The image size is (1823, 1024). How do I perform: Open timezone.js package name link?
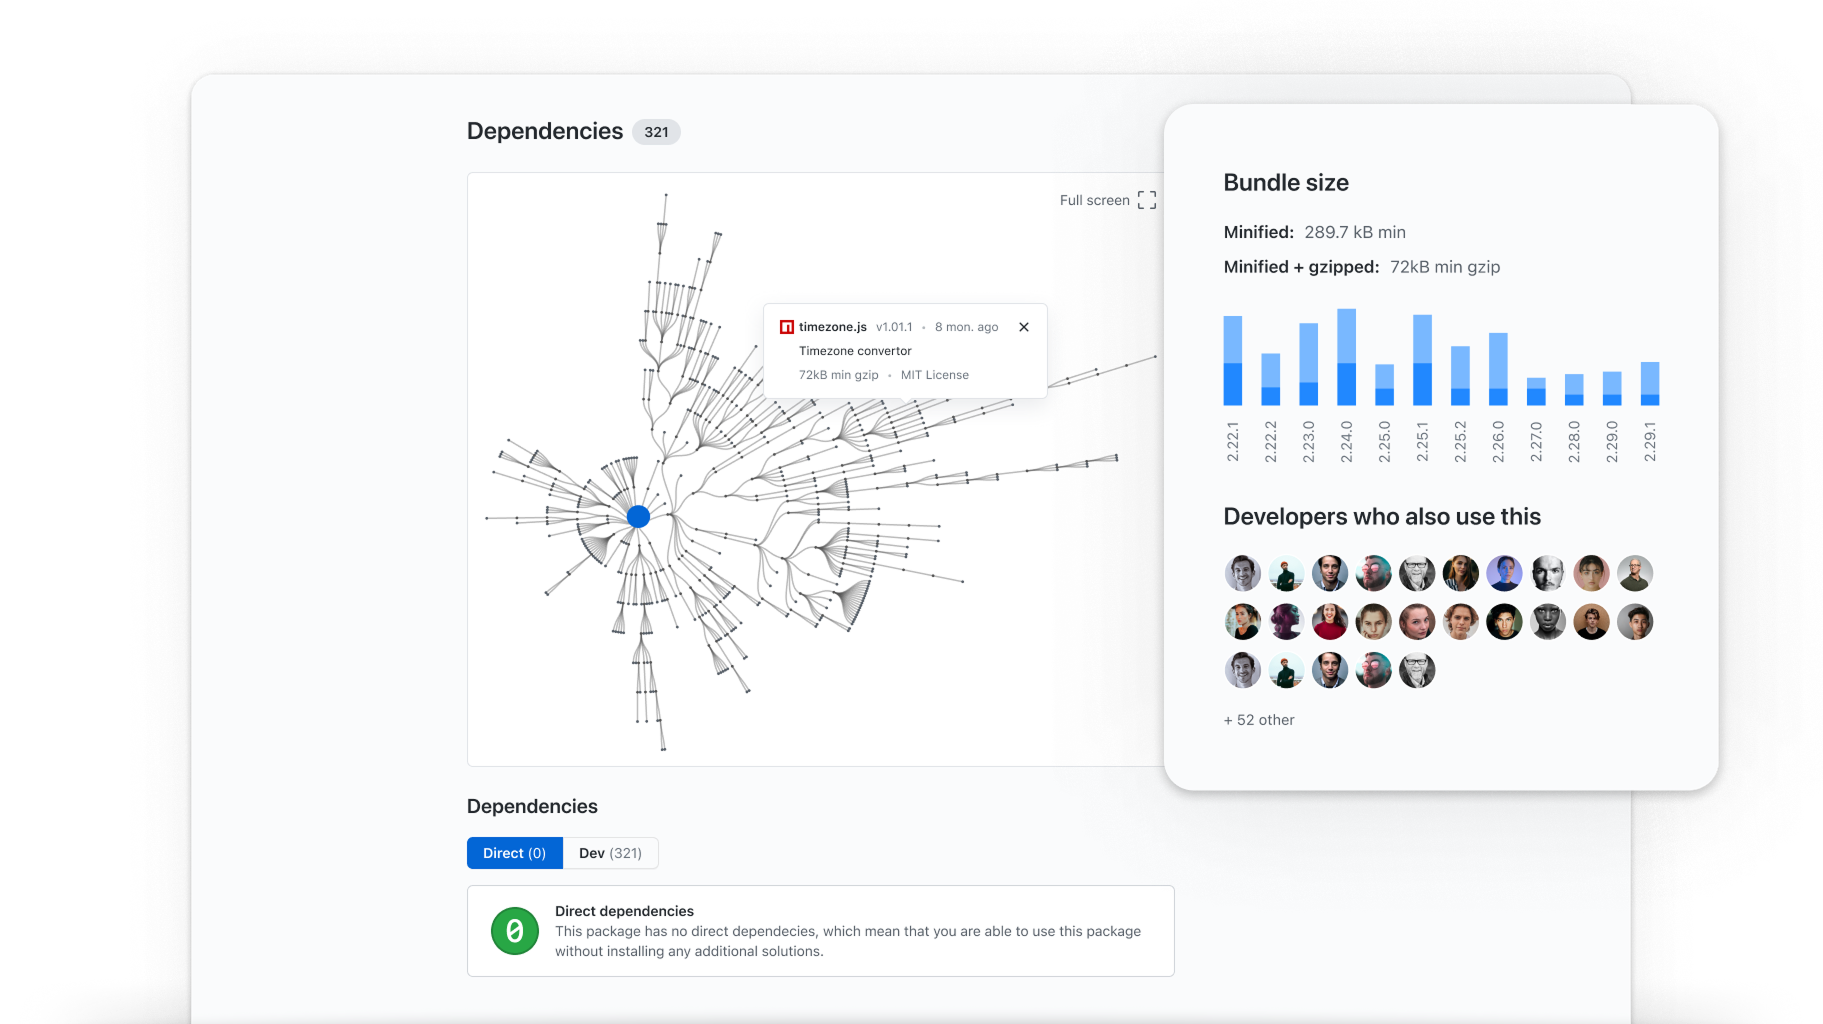[x=832, y=327]
